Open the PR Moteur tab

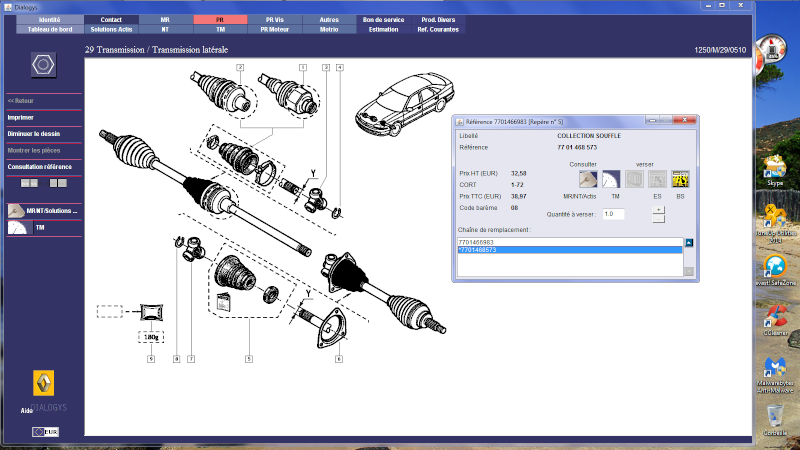(274, 29)
